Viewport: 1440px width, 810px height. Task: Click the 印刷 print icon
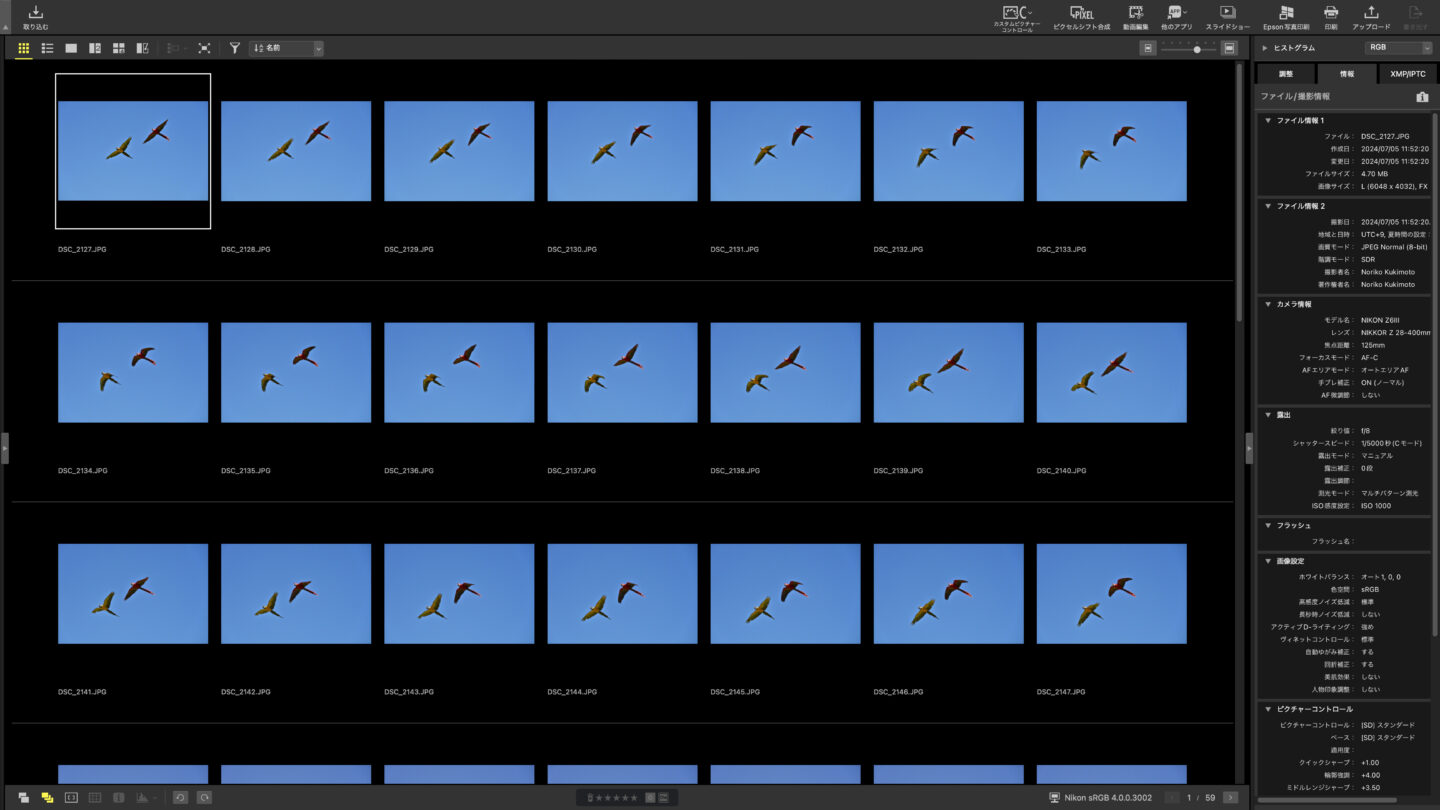point(1331,16)
